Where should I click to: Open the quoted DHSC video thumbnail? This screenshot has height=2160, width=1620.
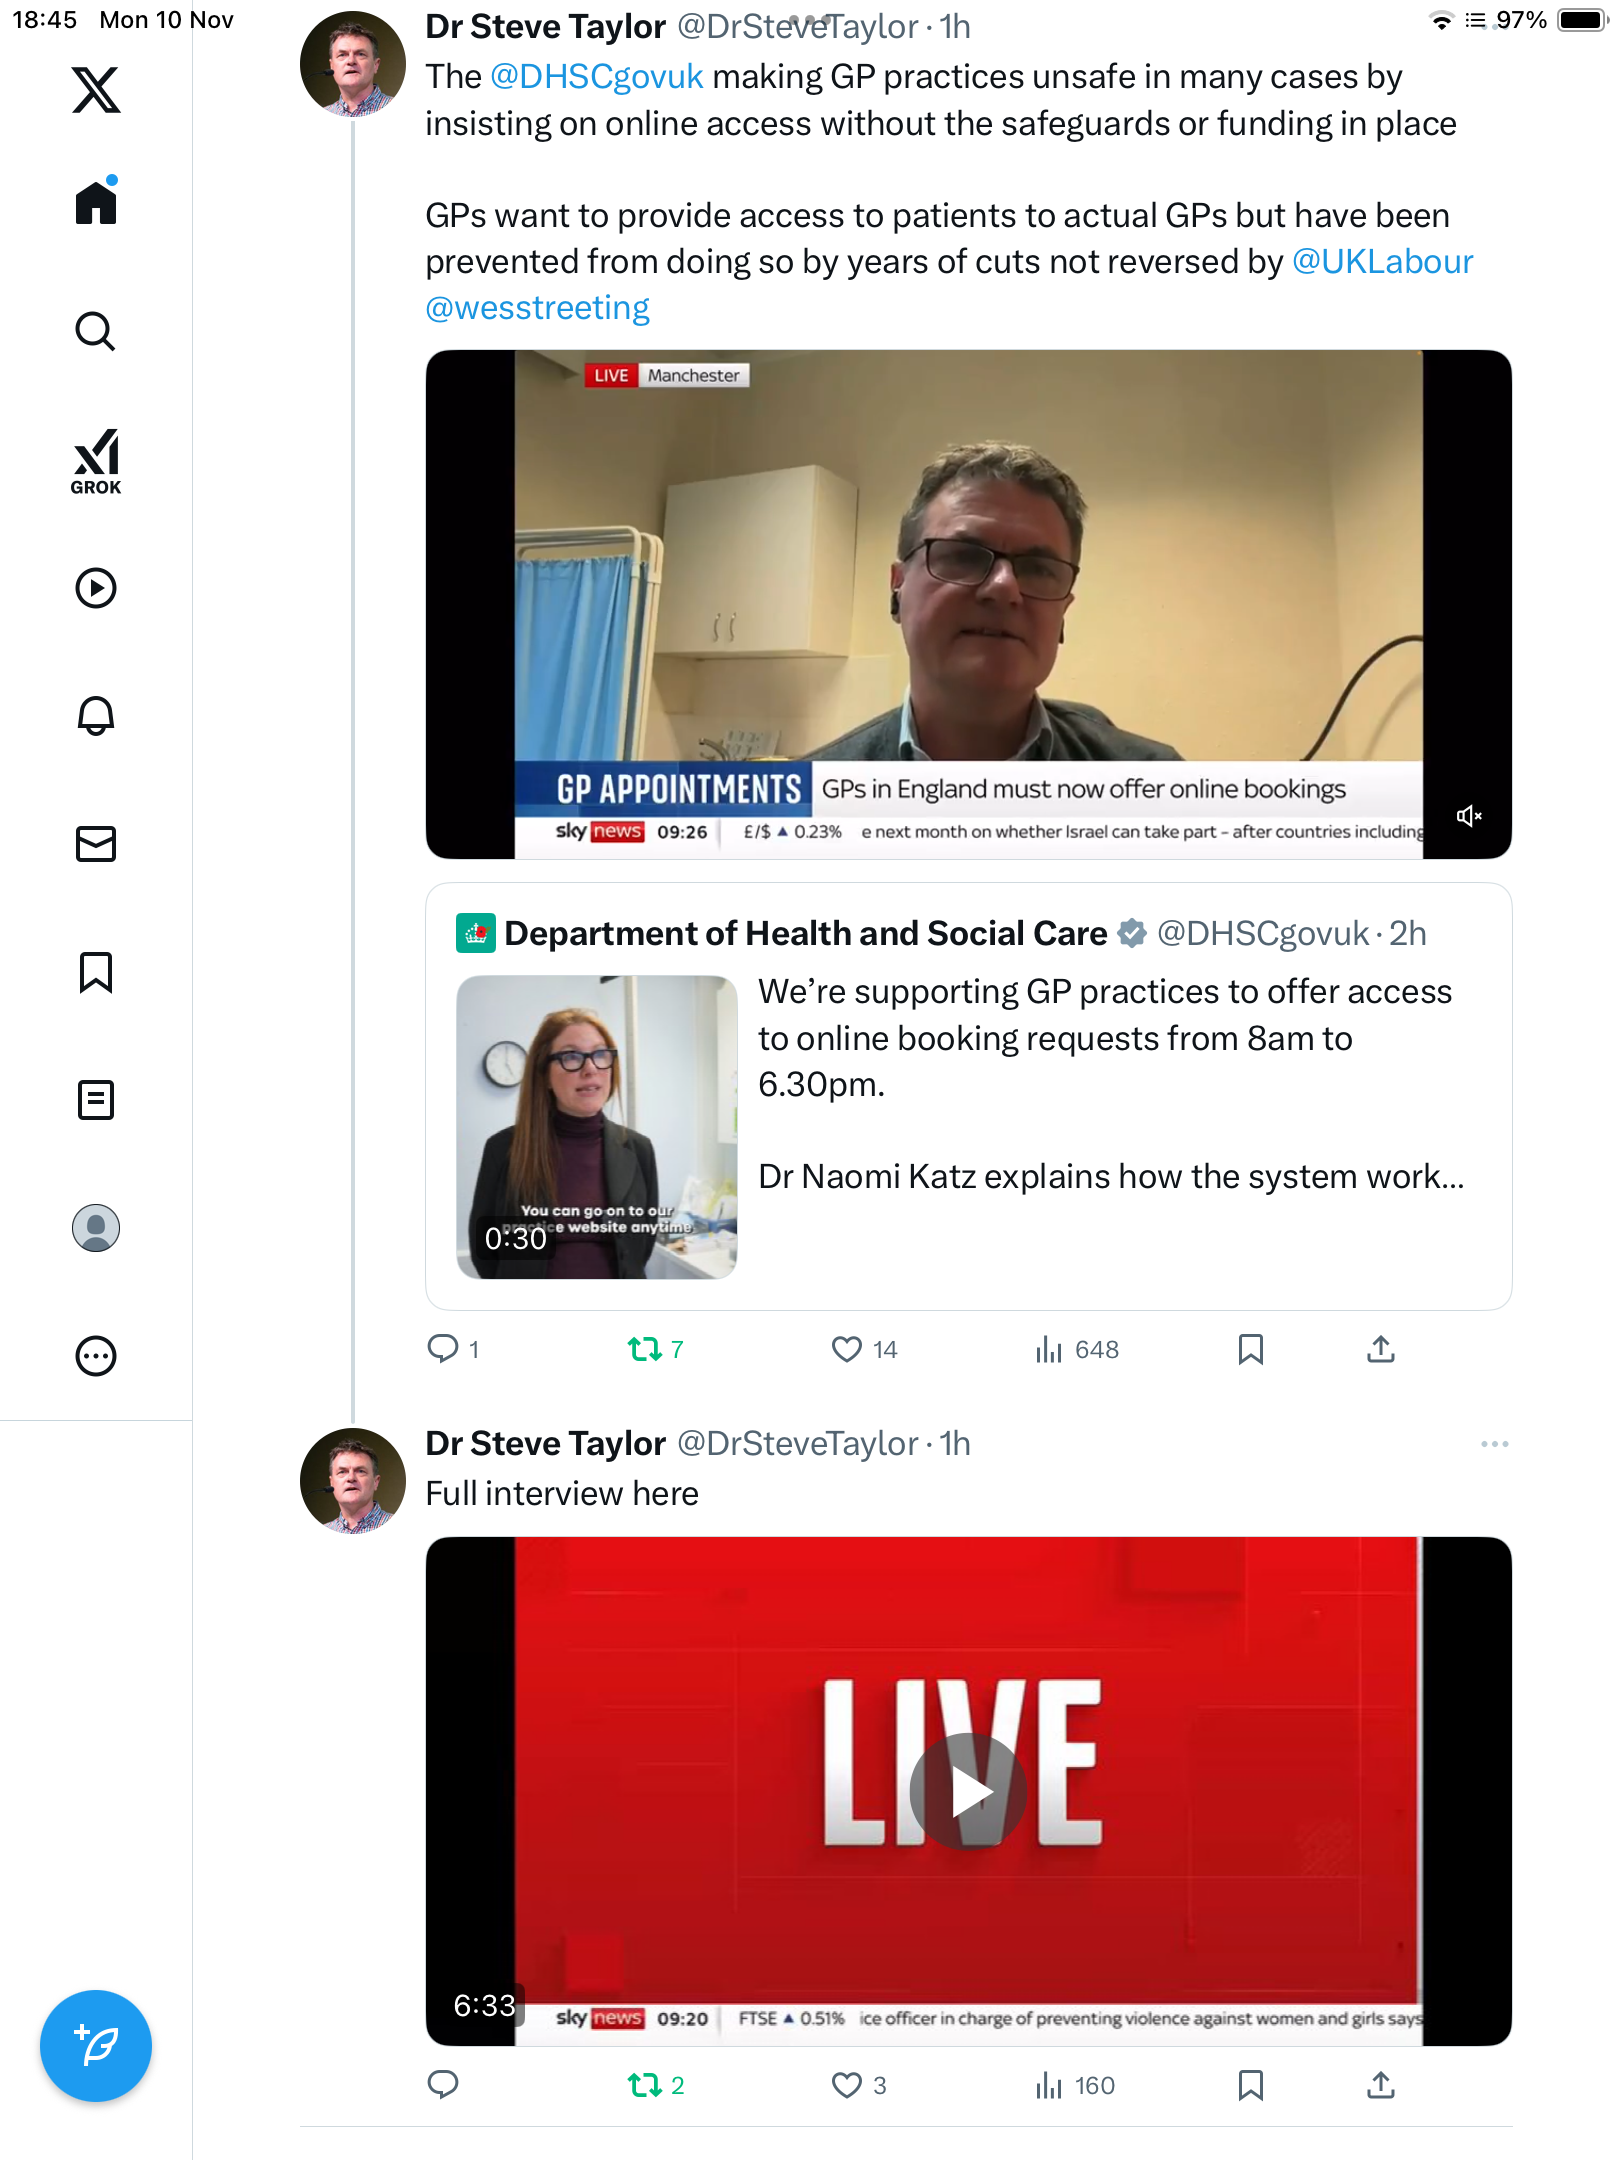coord(597,1127)
